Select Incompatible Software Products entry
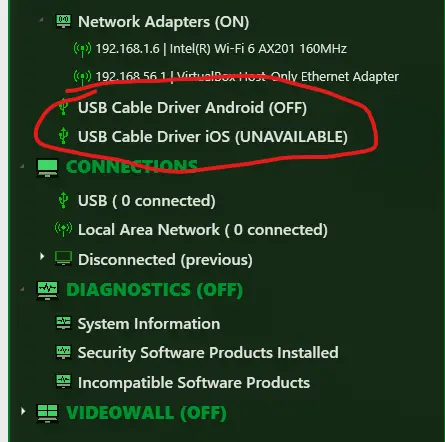The width and height of the screenshot is (445, 442). pyautogui.click(x=194, y=382)
